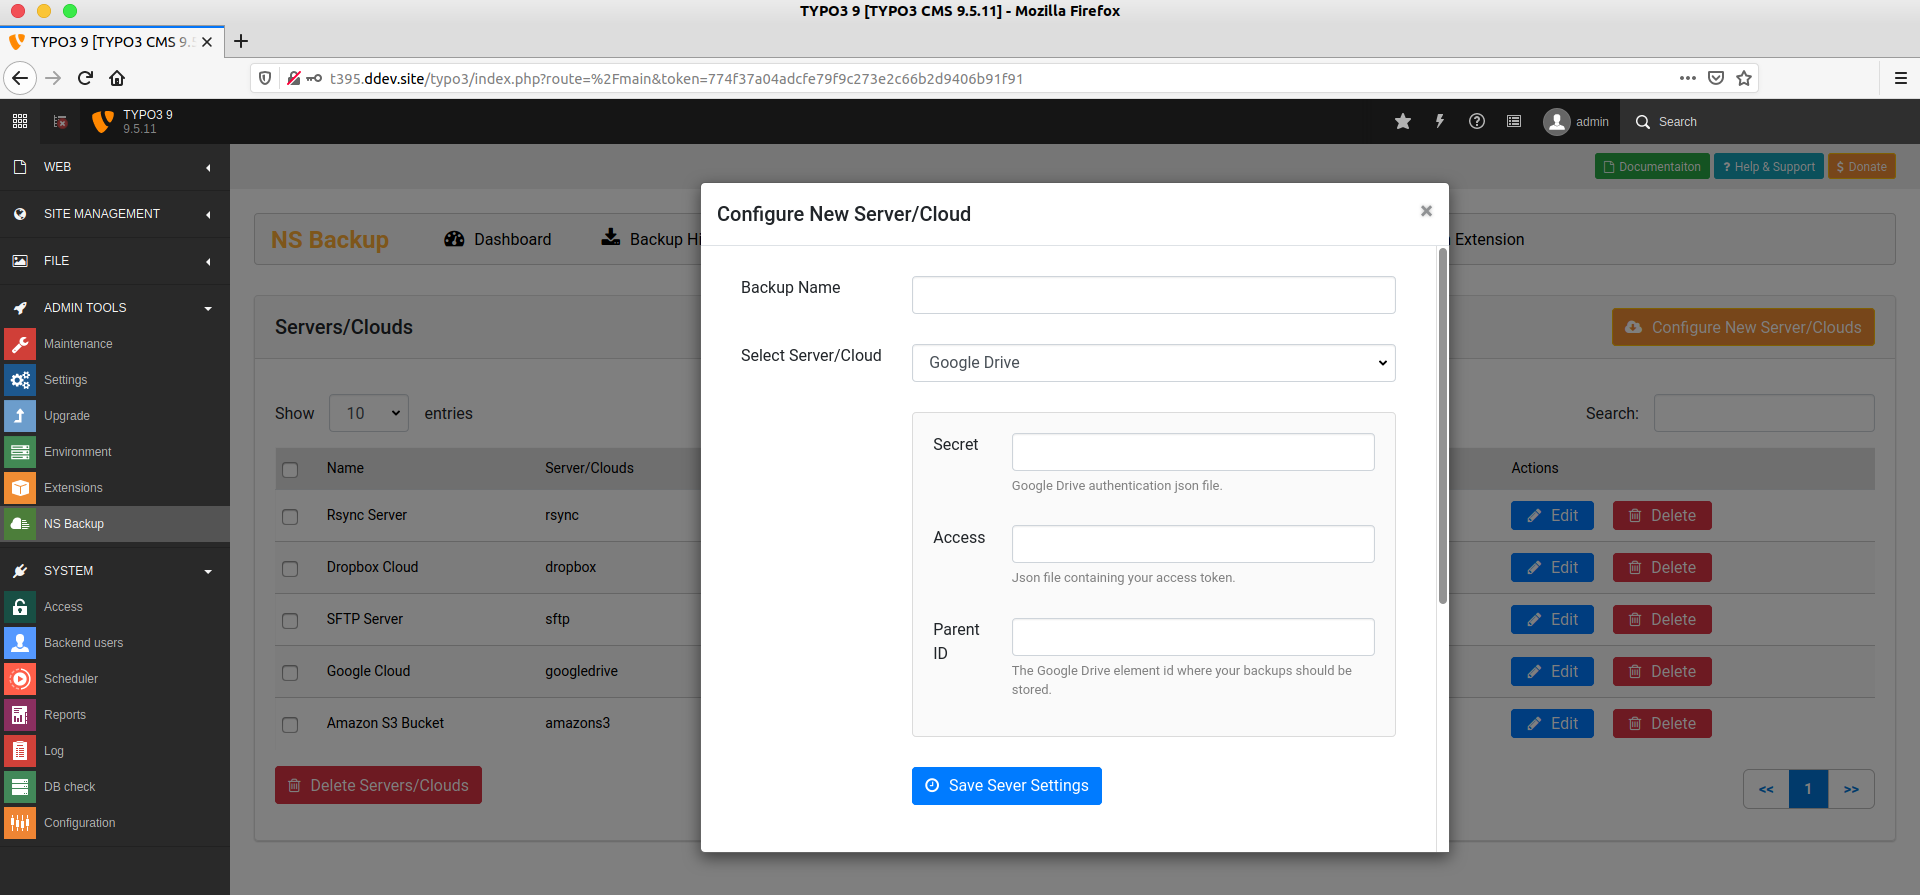1920x895 pixels.
Task: Switch to the Dashboard tab
Action: point(498,239)
